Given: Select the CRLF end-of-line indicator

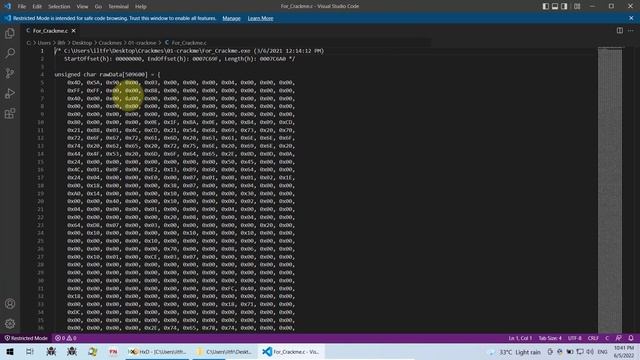Looking at the screenshot, I should point(593,338).
